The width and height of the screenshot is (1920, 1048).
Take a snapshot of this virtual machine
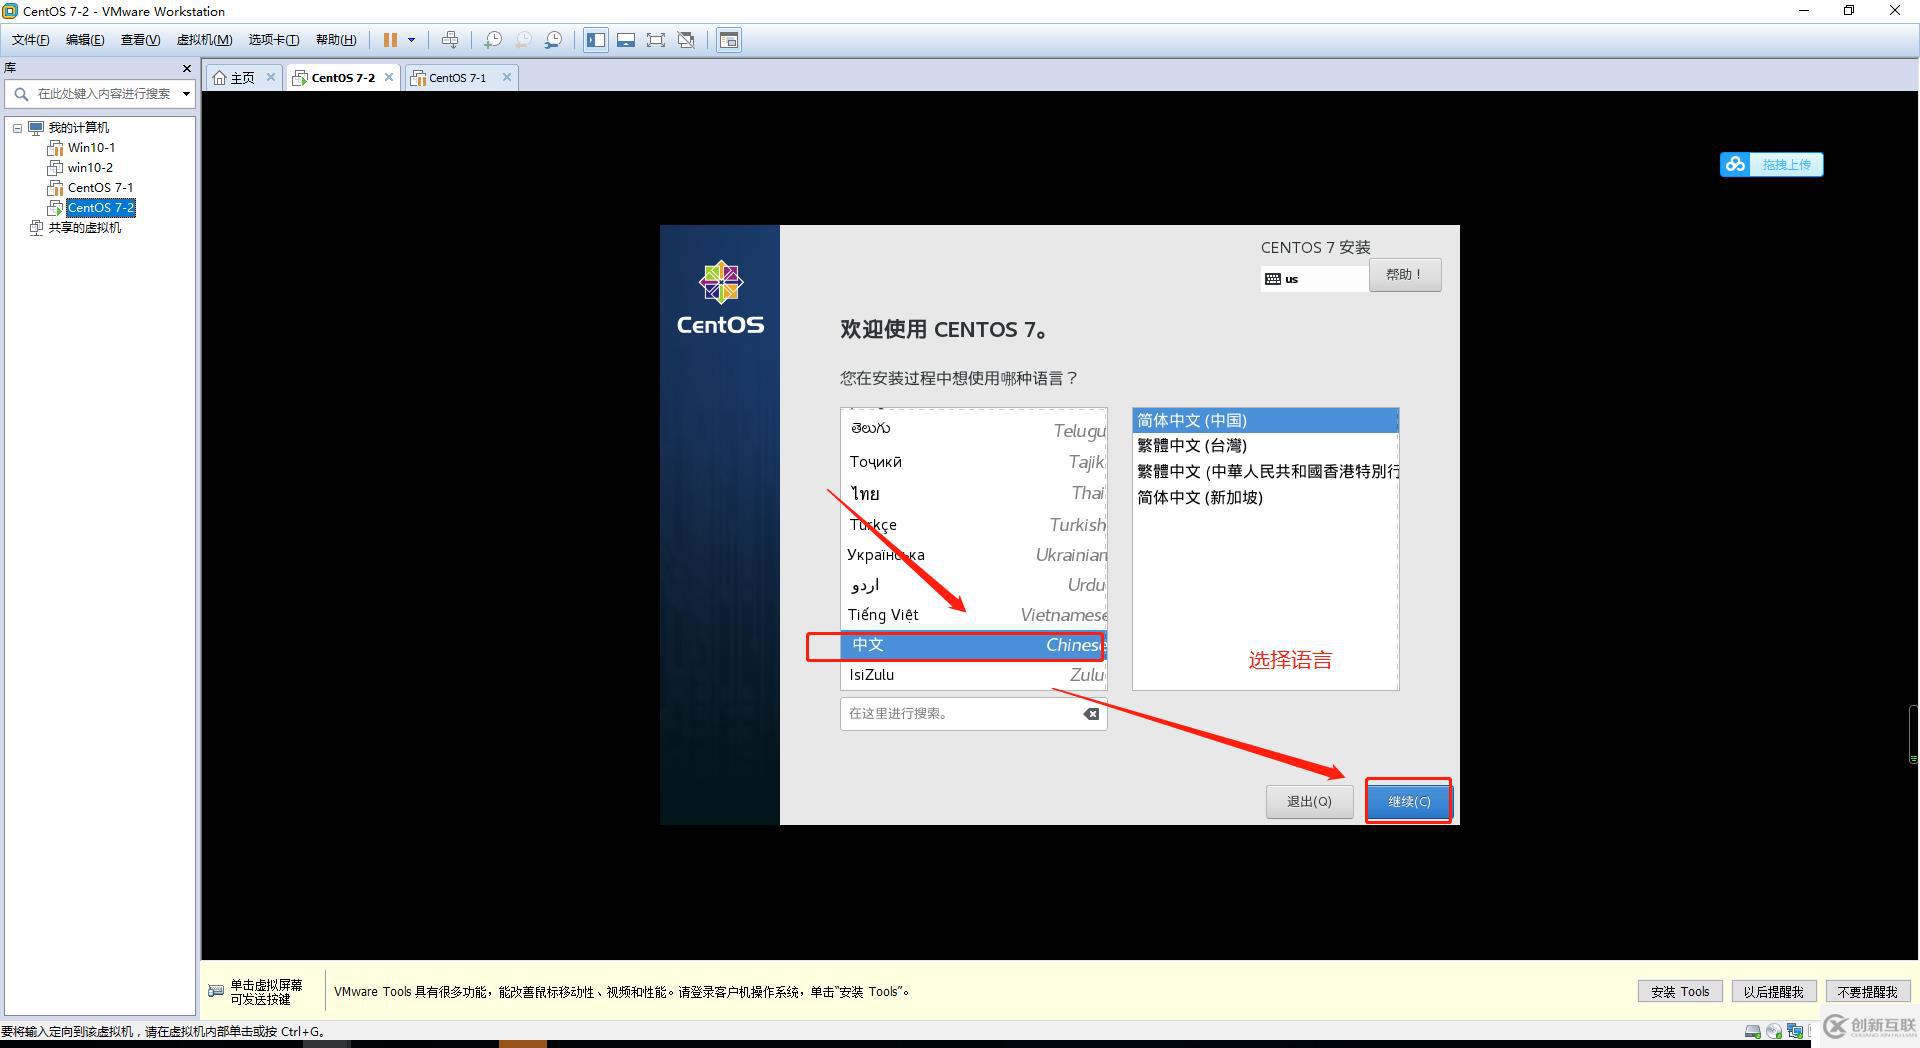pos(493,40)
